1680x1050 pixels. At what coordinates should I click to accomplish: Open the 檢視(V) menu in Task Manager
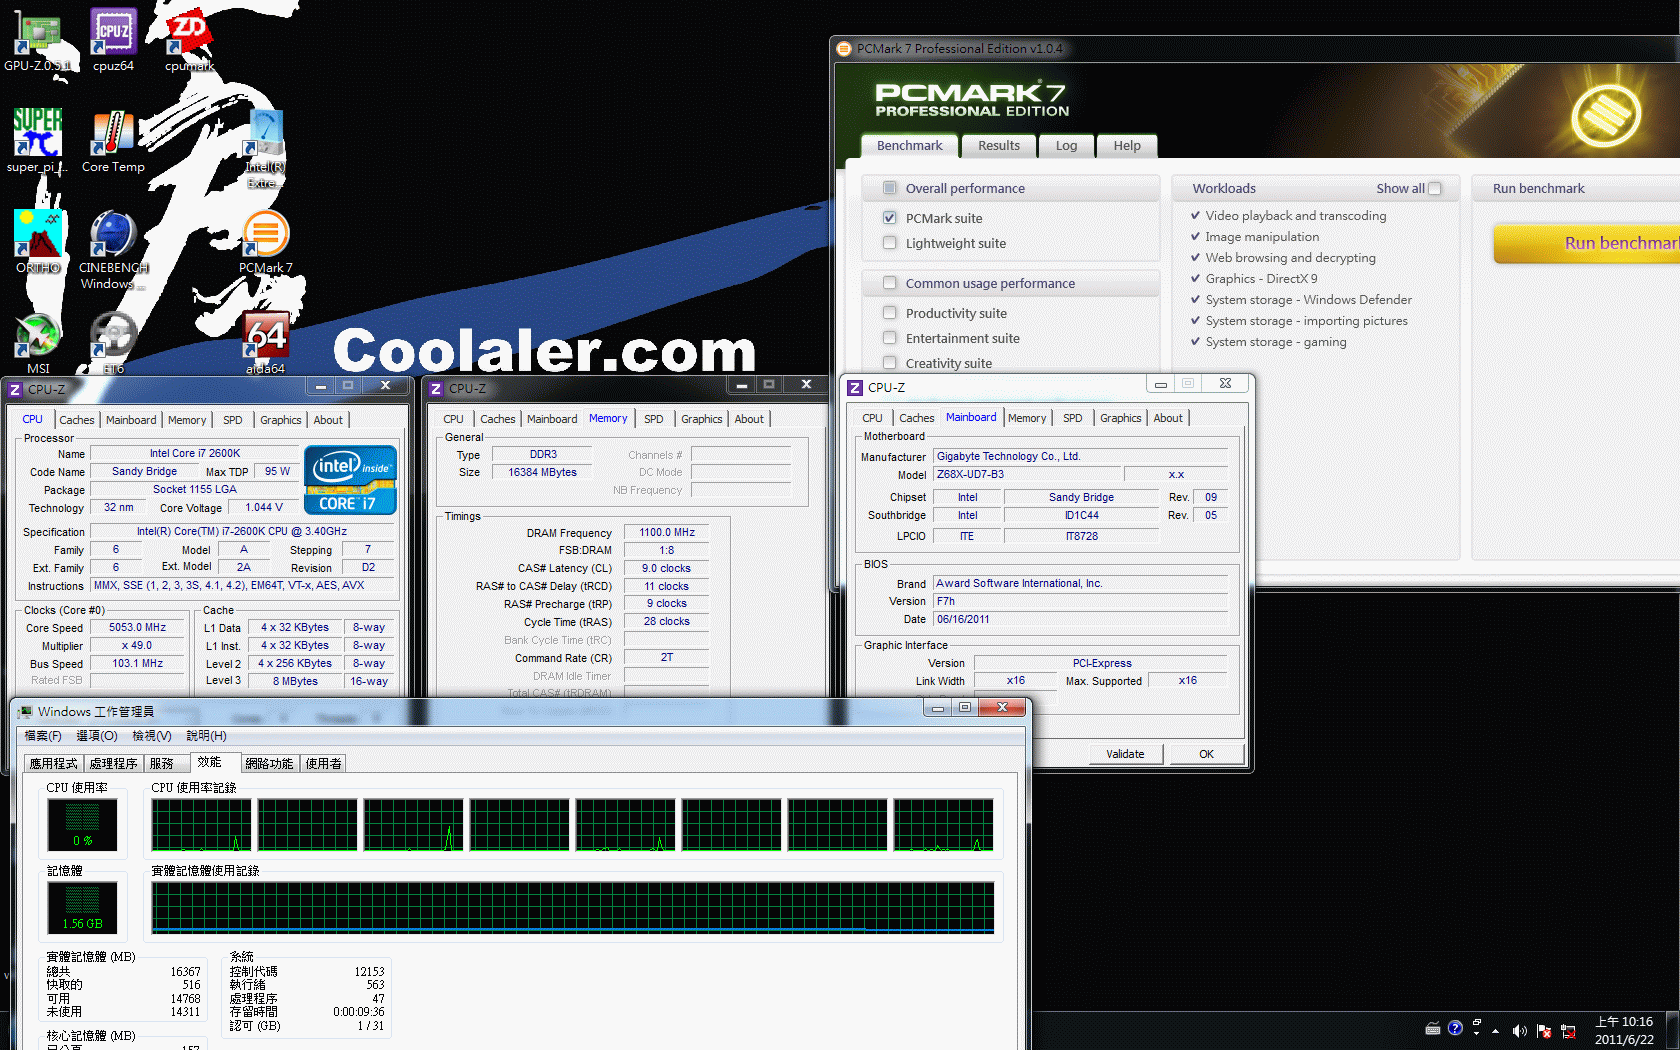click(x=152, y=735)
